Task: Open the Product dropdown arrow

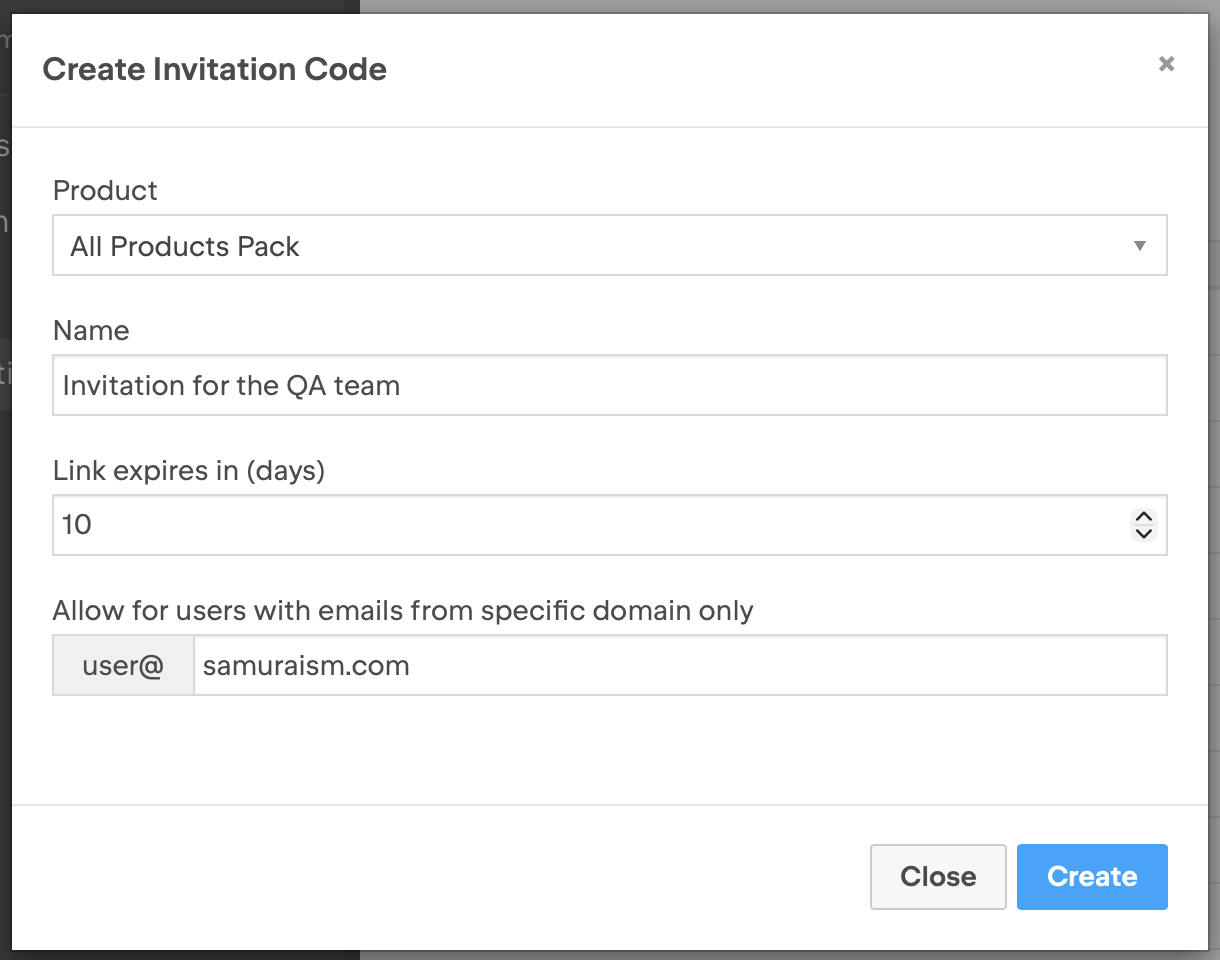Action: pos(1139,246)
